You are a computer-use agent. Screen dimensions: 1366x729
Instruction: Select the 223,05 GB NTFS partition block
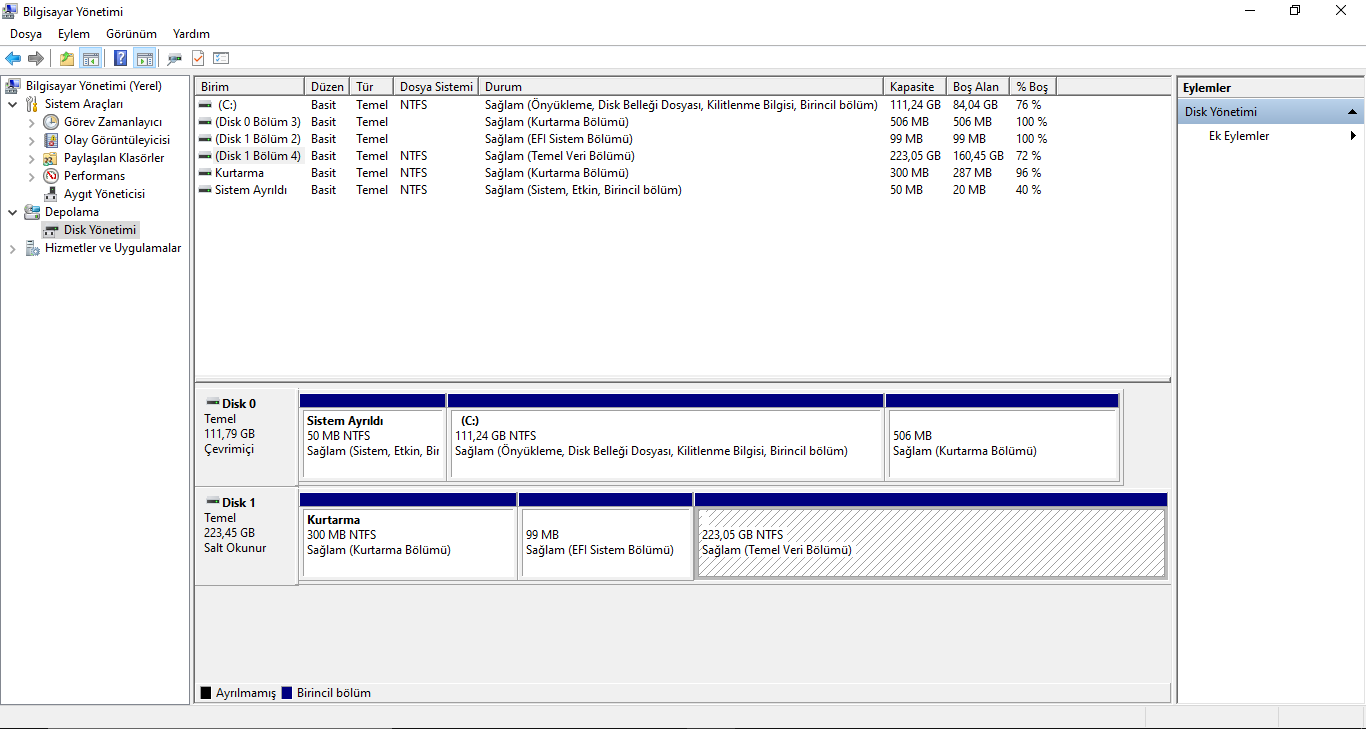coord(930,543)
